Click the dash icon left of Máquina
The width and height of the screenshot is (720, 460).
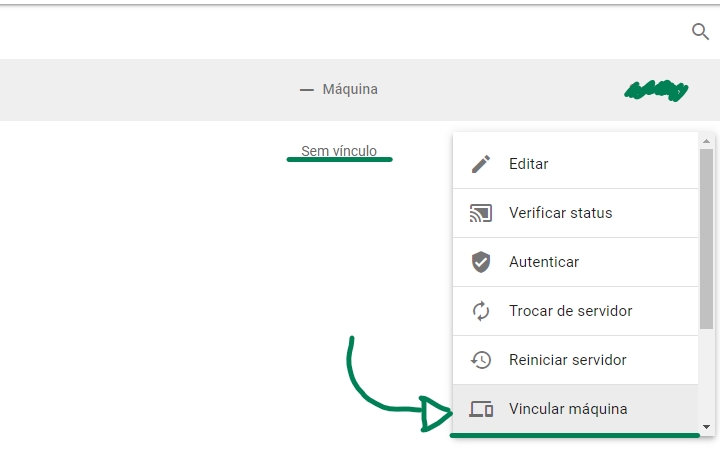(x=307, y=90)
